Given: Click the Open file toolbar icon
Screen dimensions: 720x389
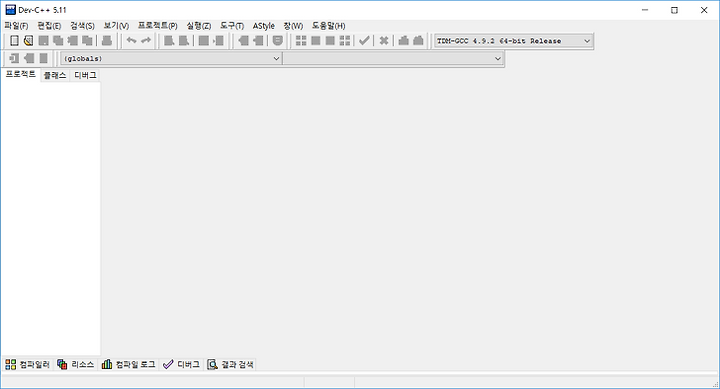Looking at the screenshot, I should click(28, 41).
